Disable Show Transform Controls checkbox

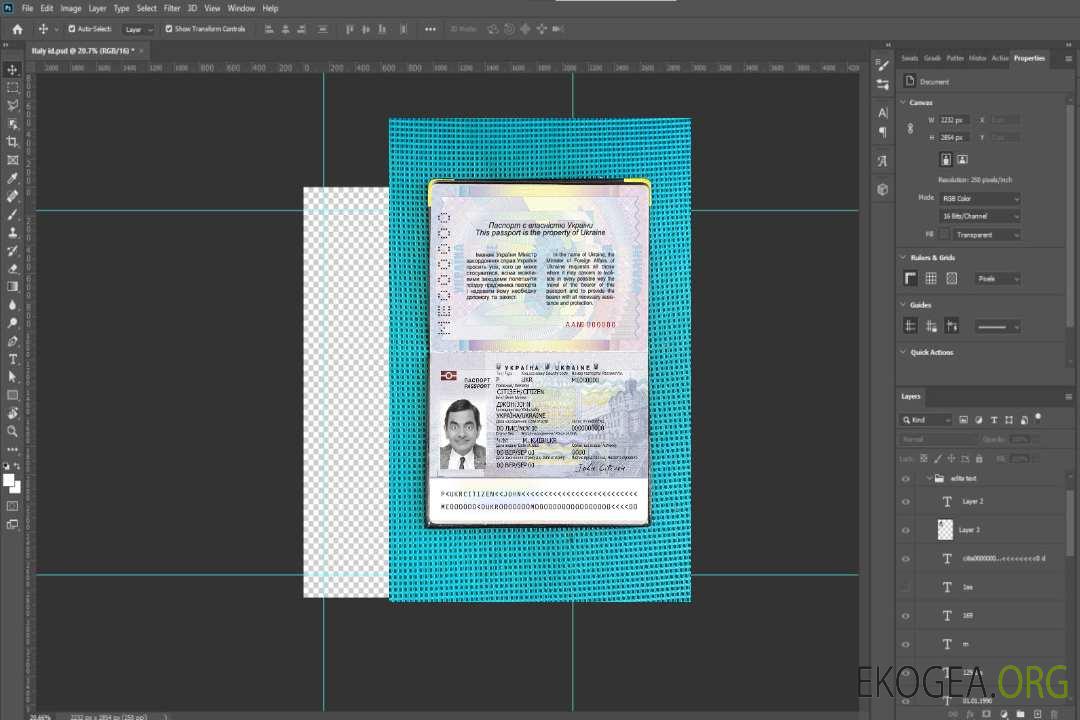click(x=169, y=29)
